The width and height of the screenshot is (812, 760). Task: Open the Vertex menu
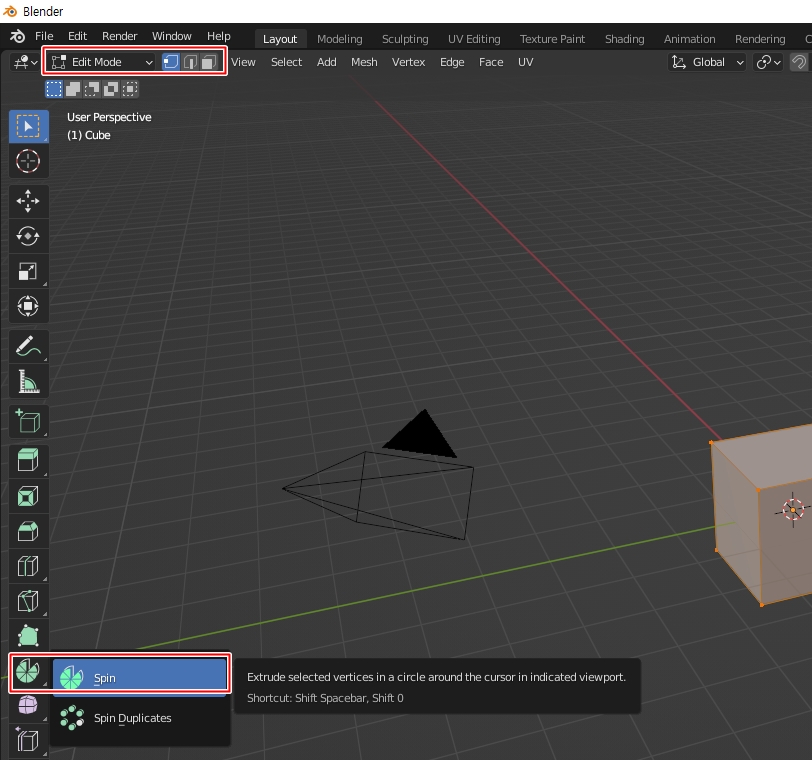[x=409, y=62]
